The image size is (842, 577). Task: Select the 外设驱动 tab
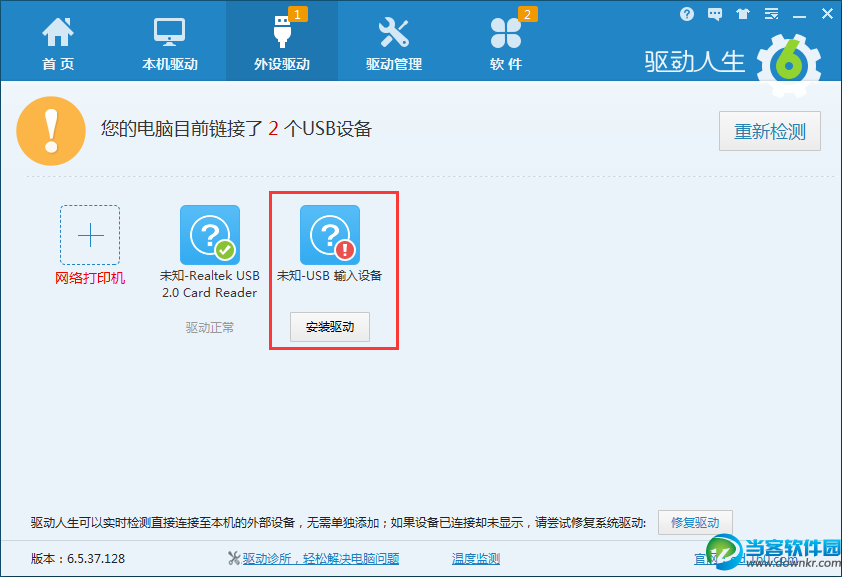coord(282,41)
